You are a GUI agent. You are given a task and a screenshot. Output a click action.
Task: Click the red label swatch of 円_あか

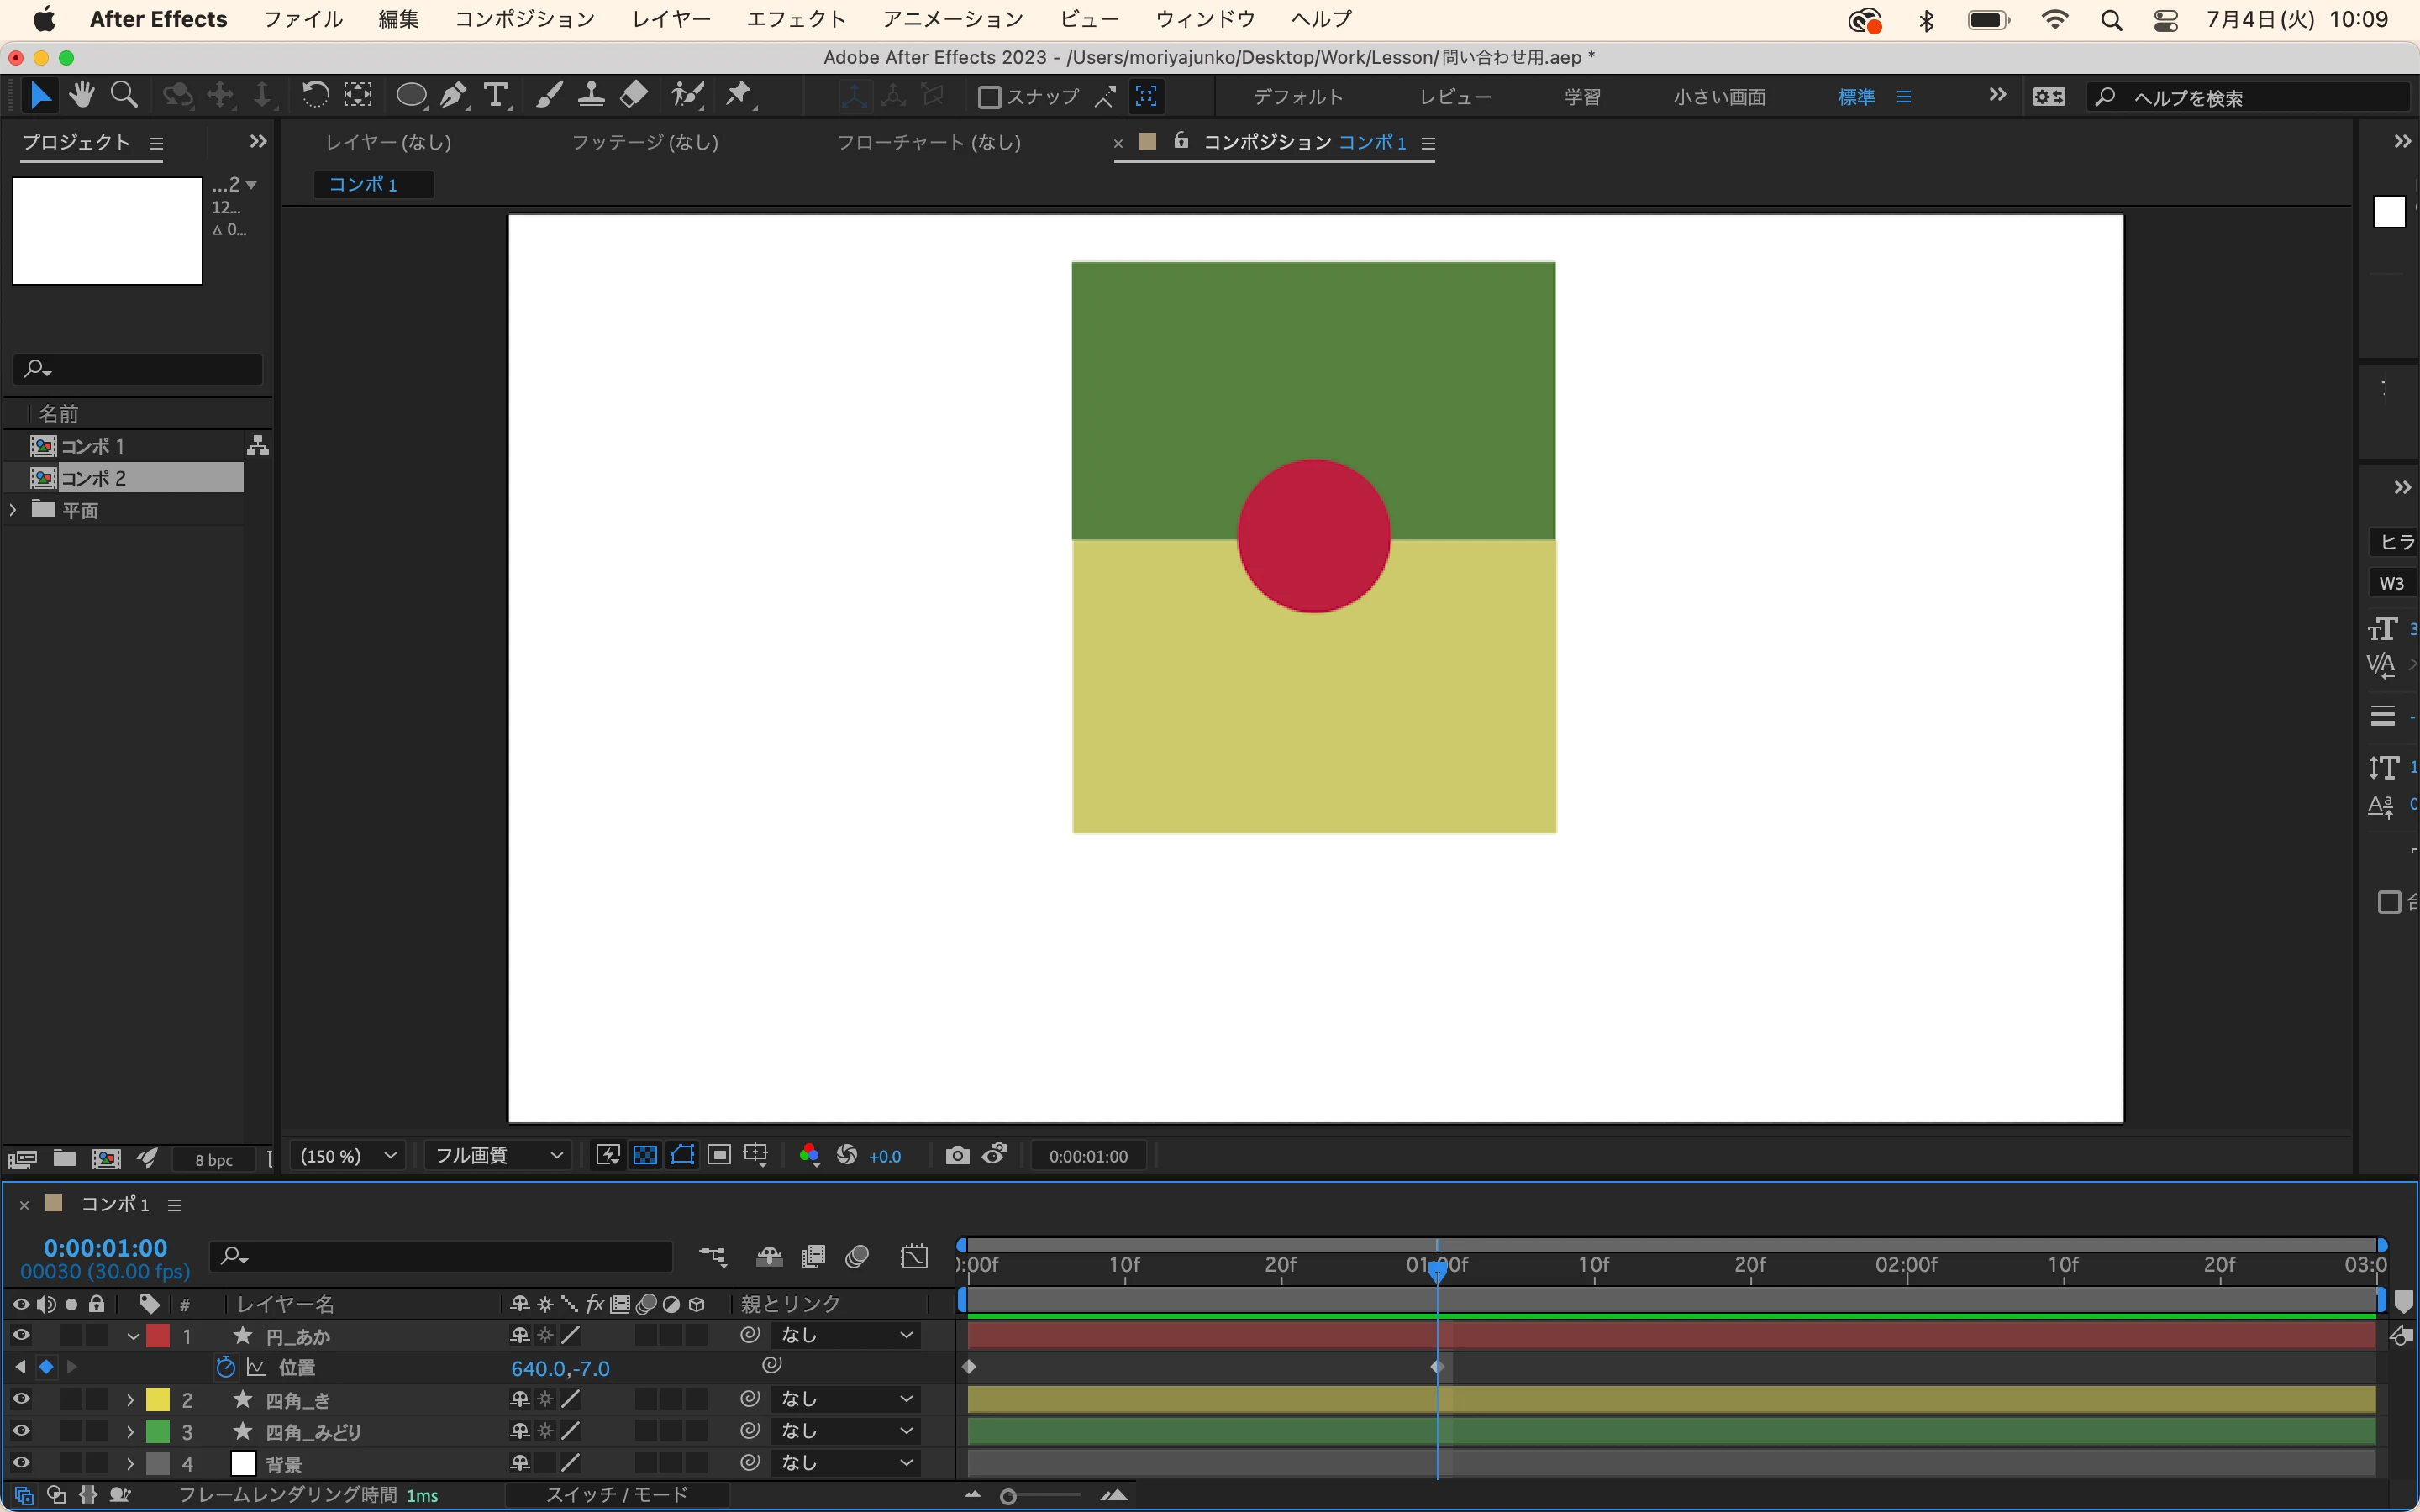158,1336
